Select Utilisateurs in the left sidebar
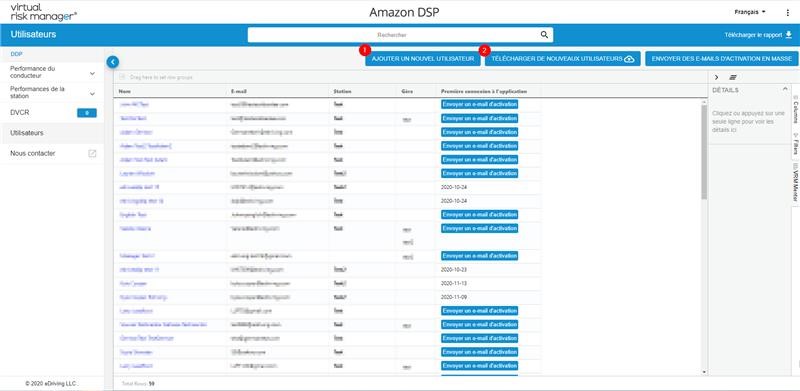The width and height of the screenshot is (800, 391). pyautogui.click(x=27, y=133)
